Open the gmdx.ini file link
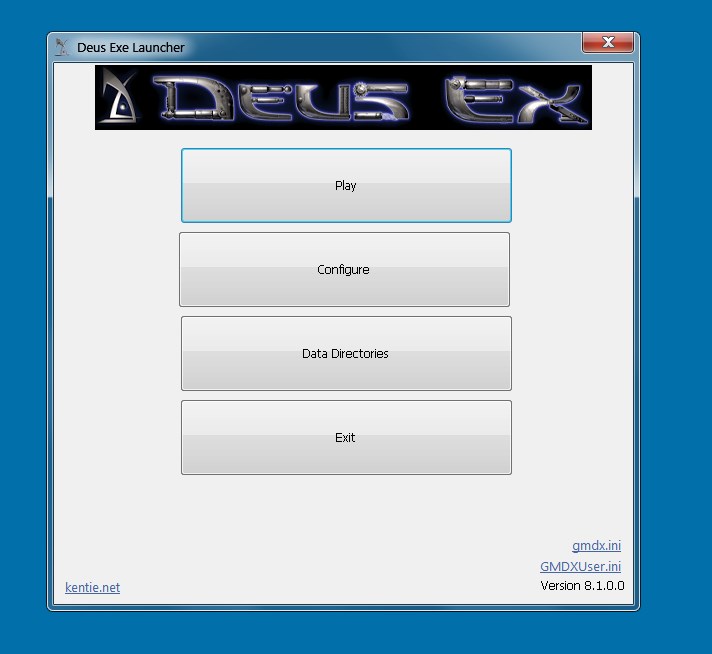Screen dimensions: 712x654 pos(596,545)
